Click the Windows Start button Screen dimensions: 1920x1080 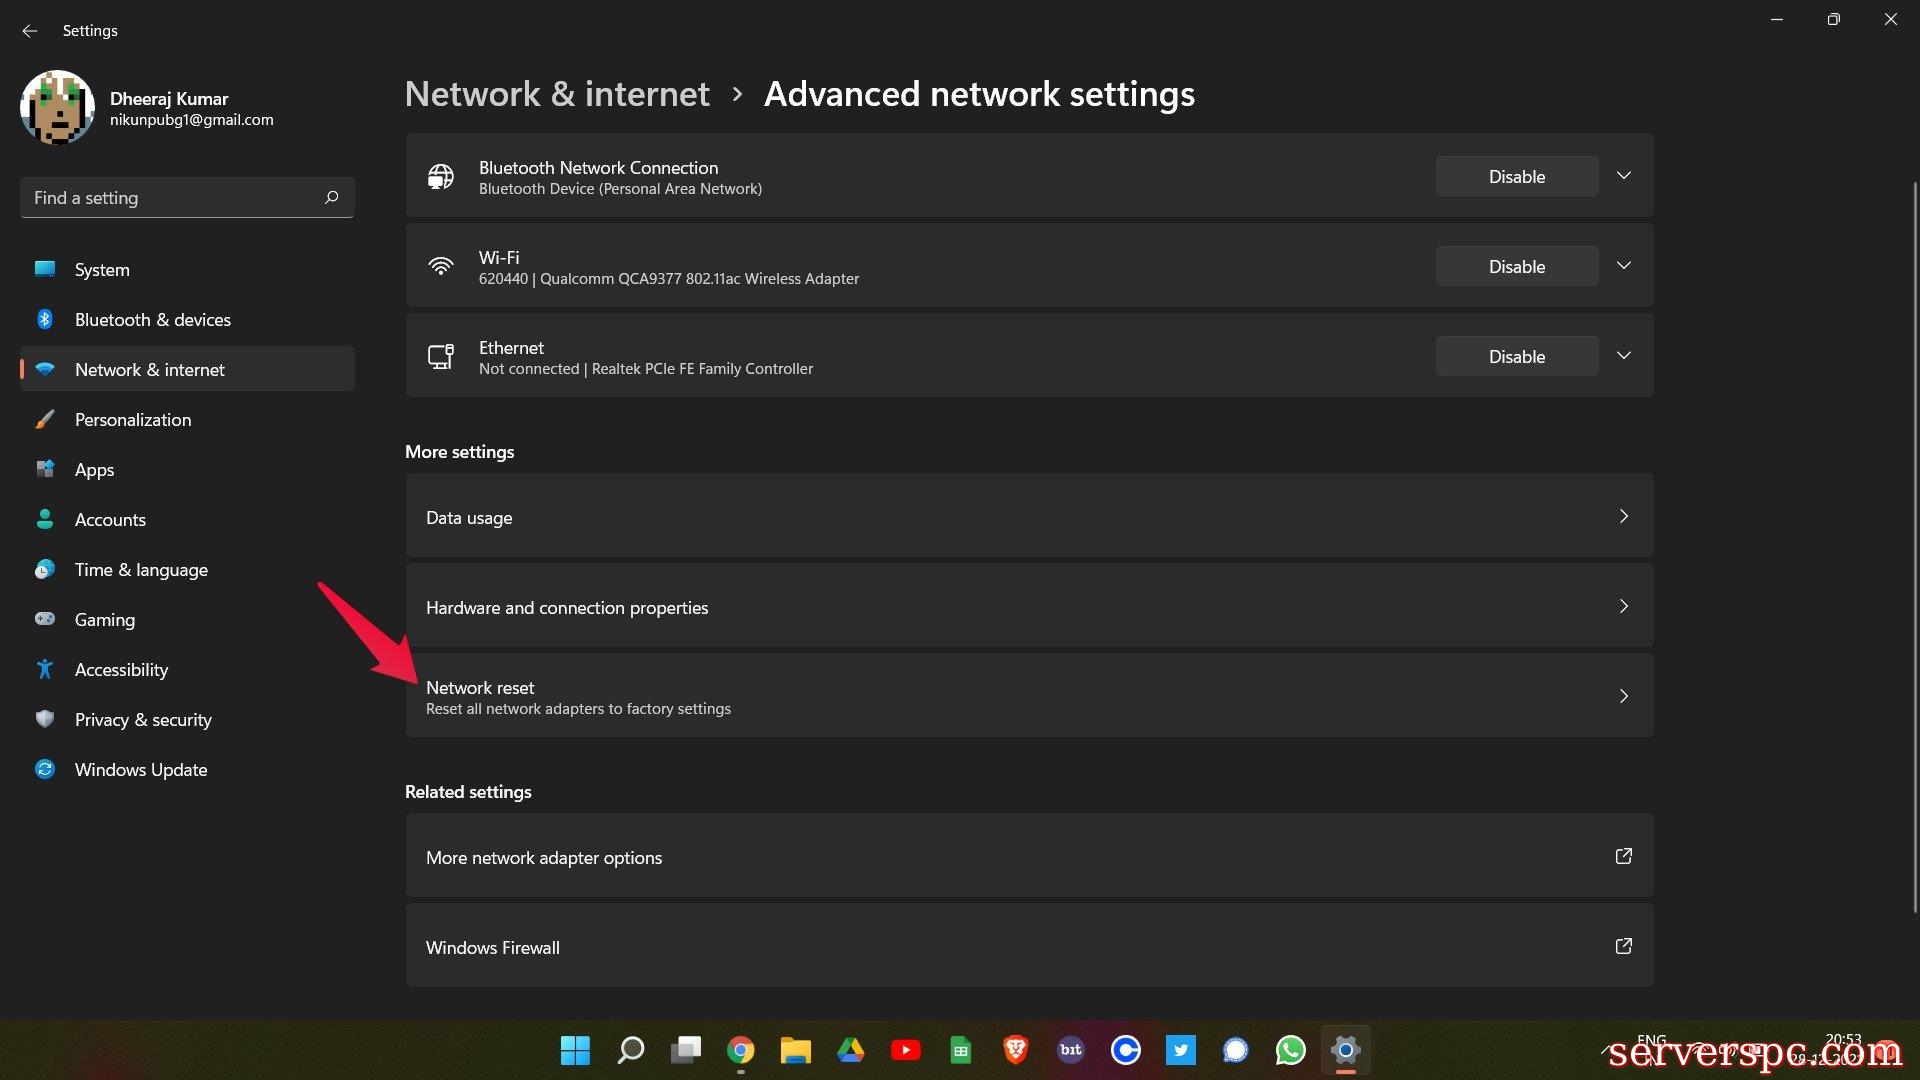(575, 1050)
